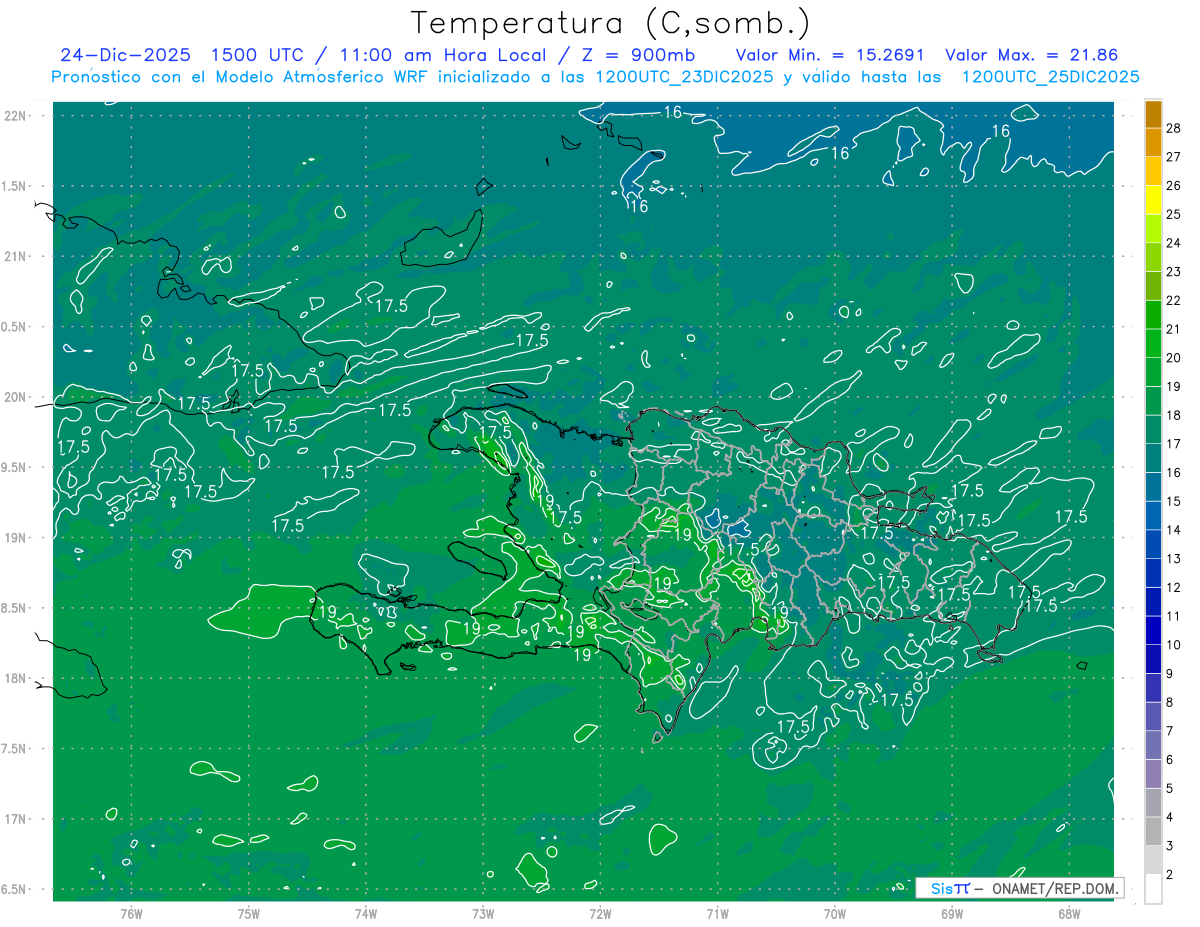The width and height of the screenshot is (1200, 927).
Task: Click legend scale value '12'
Action: coord(1174,587)
